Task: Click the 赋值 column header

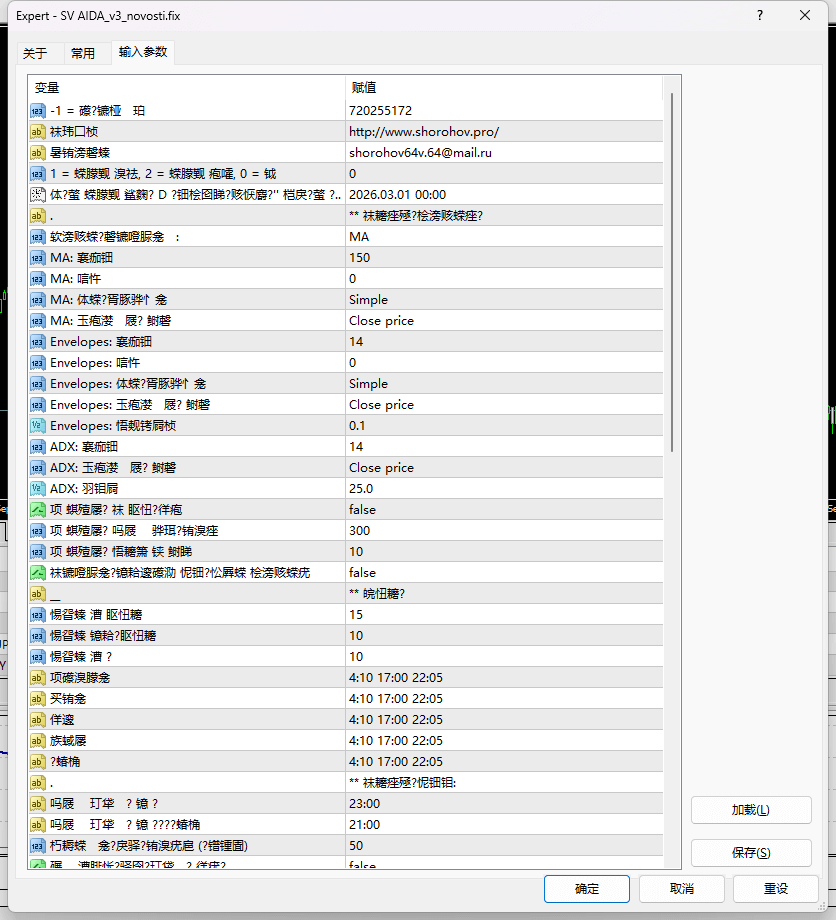Action: 505,88
